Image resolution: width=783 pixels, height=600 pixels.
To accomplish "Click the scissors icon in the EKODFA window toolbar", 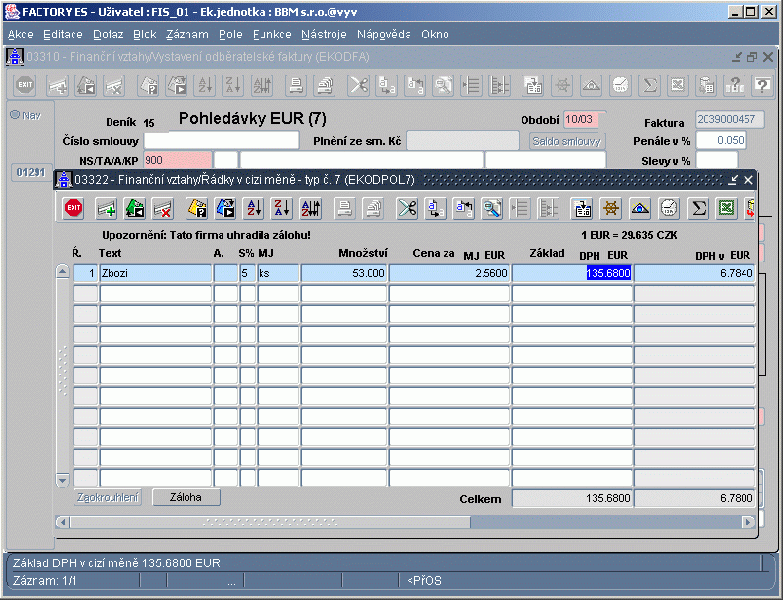I will click(359, 85).
